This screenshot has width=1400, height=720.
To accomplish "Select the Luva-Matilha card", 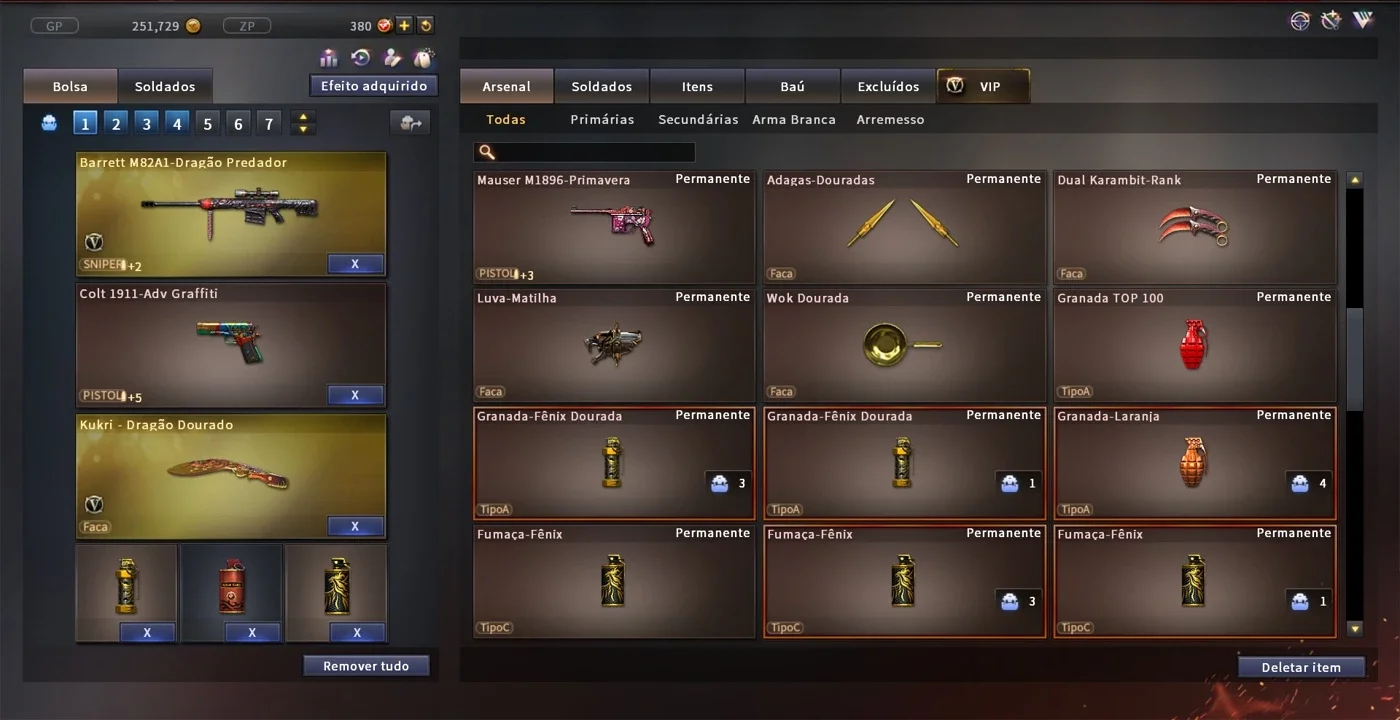I will [614, 345].
